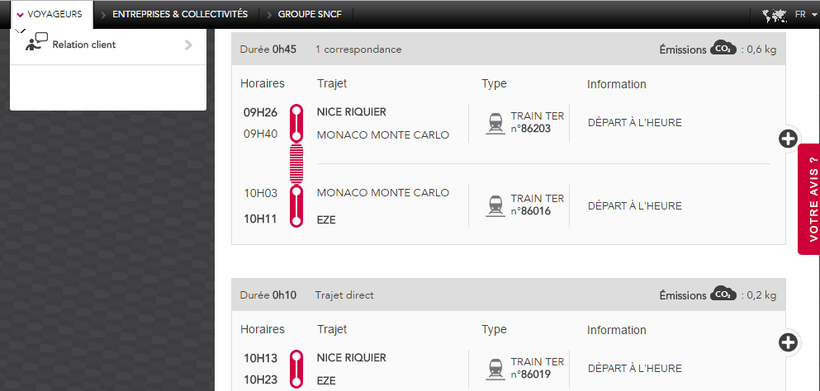This screenshot has width=820, height=391.
Task: Open the Relation client chevron arrow
Action: coord(189,45)
